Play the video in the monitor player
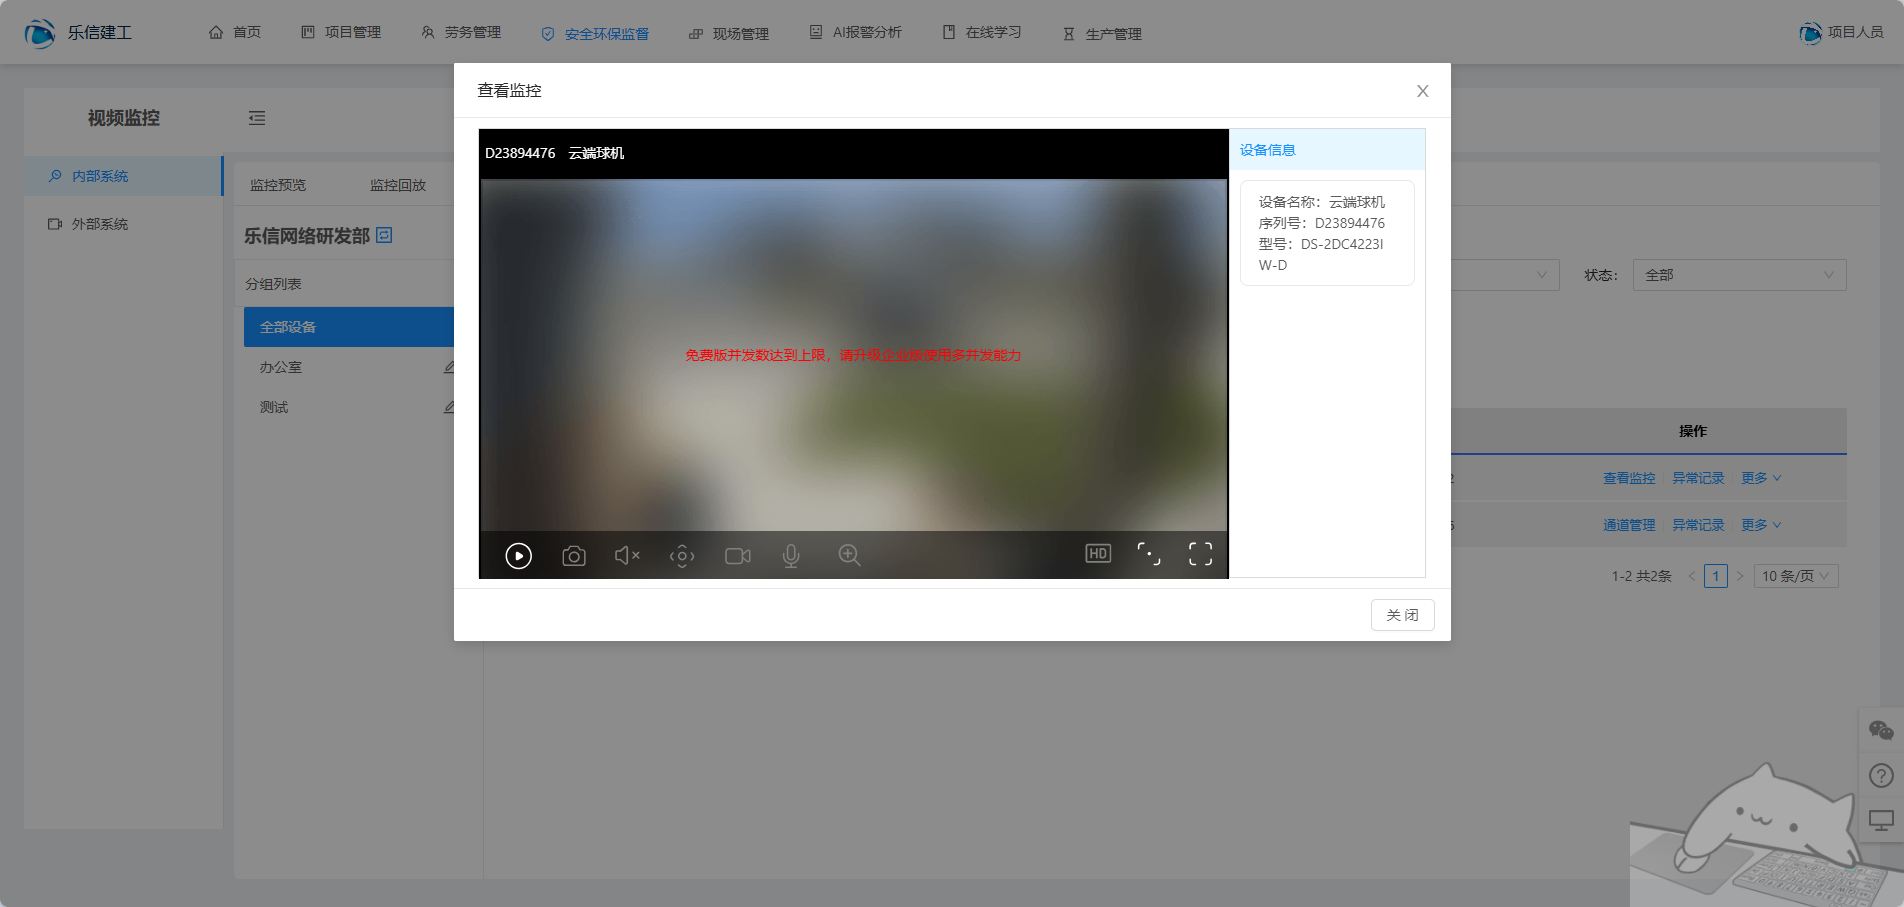 point(518,555)
